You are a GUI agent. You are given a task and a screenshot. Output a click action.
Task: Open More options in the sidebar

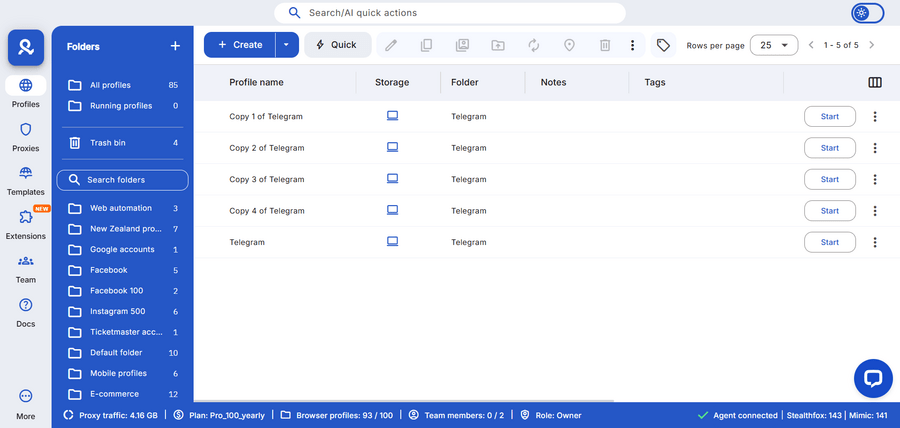[x=26, y=403]
